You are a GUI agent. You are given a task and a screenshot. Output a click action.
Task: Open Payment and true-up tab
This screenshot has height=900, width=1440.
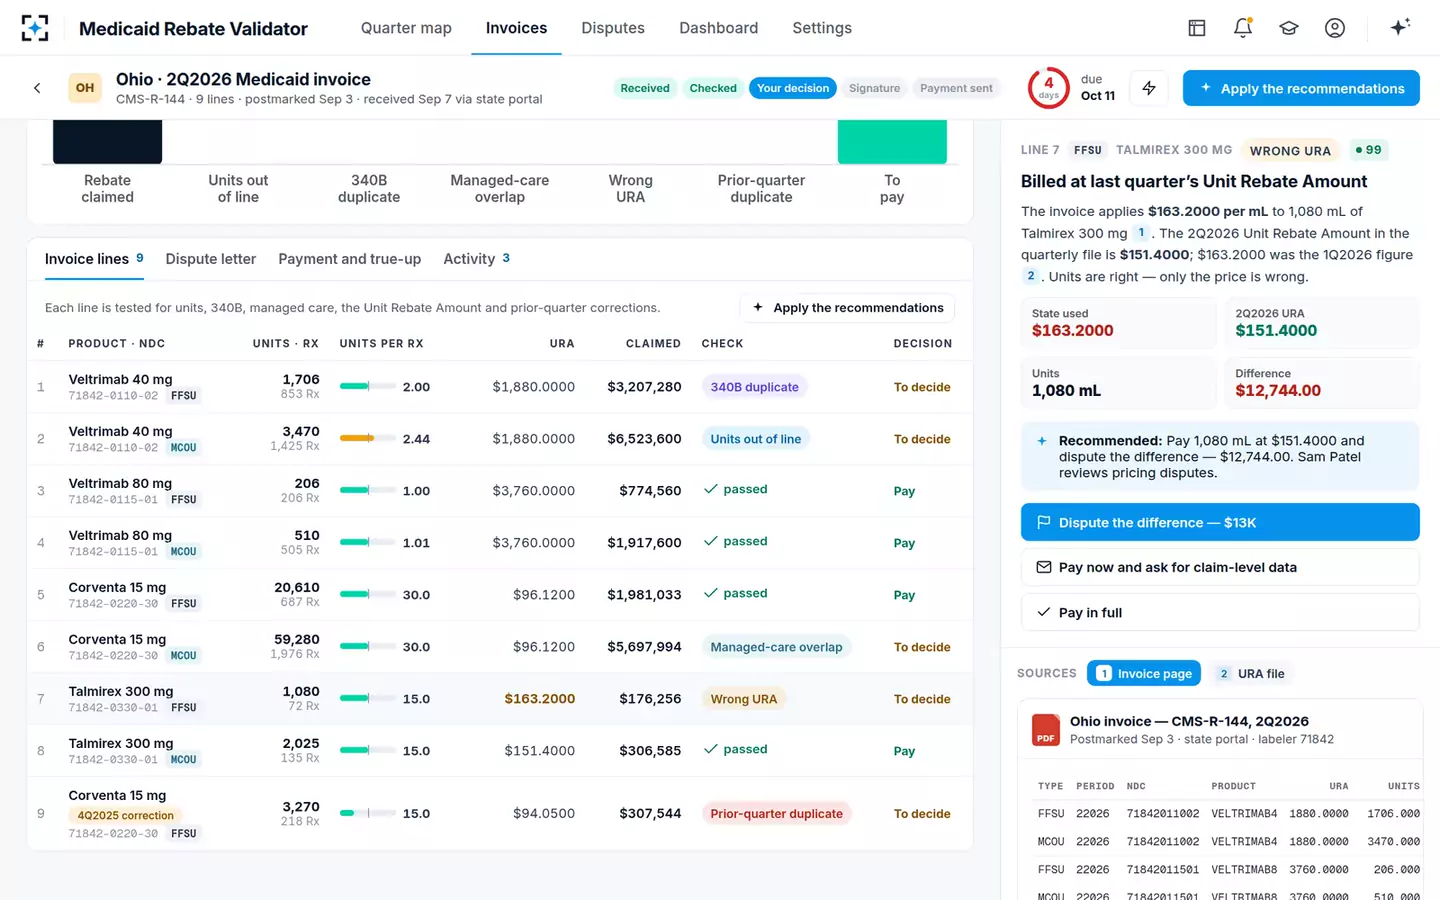350,259
